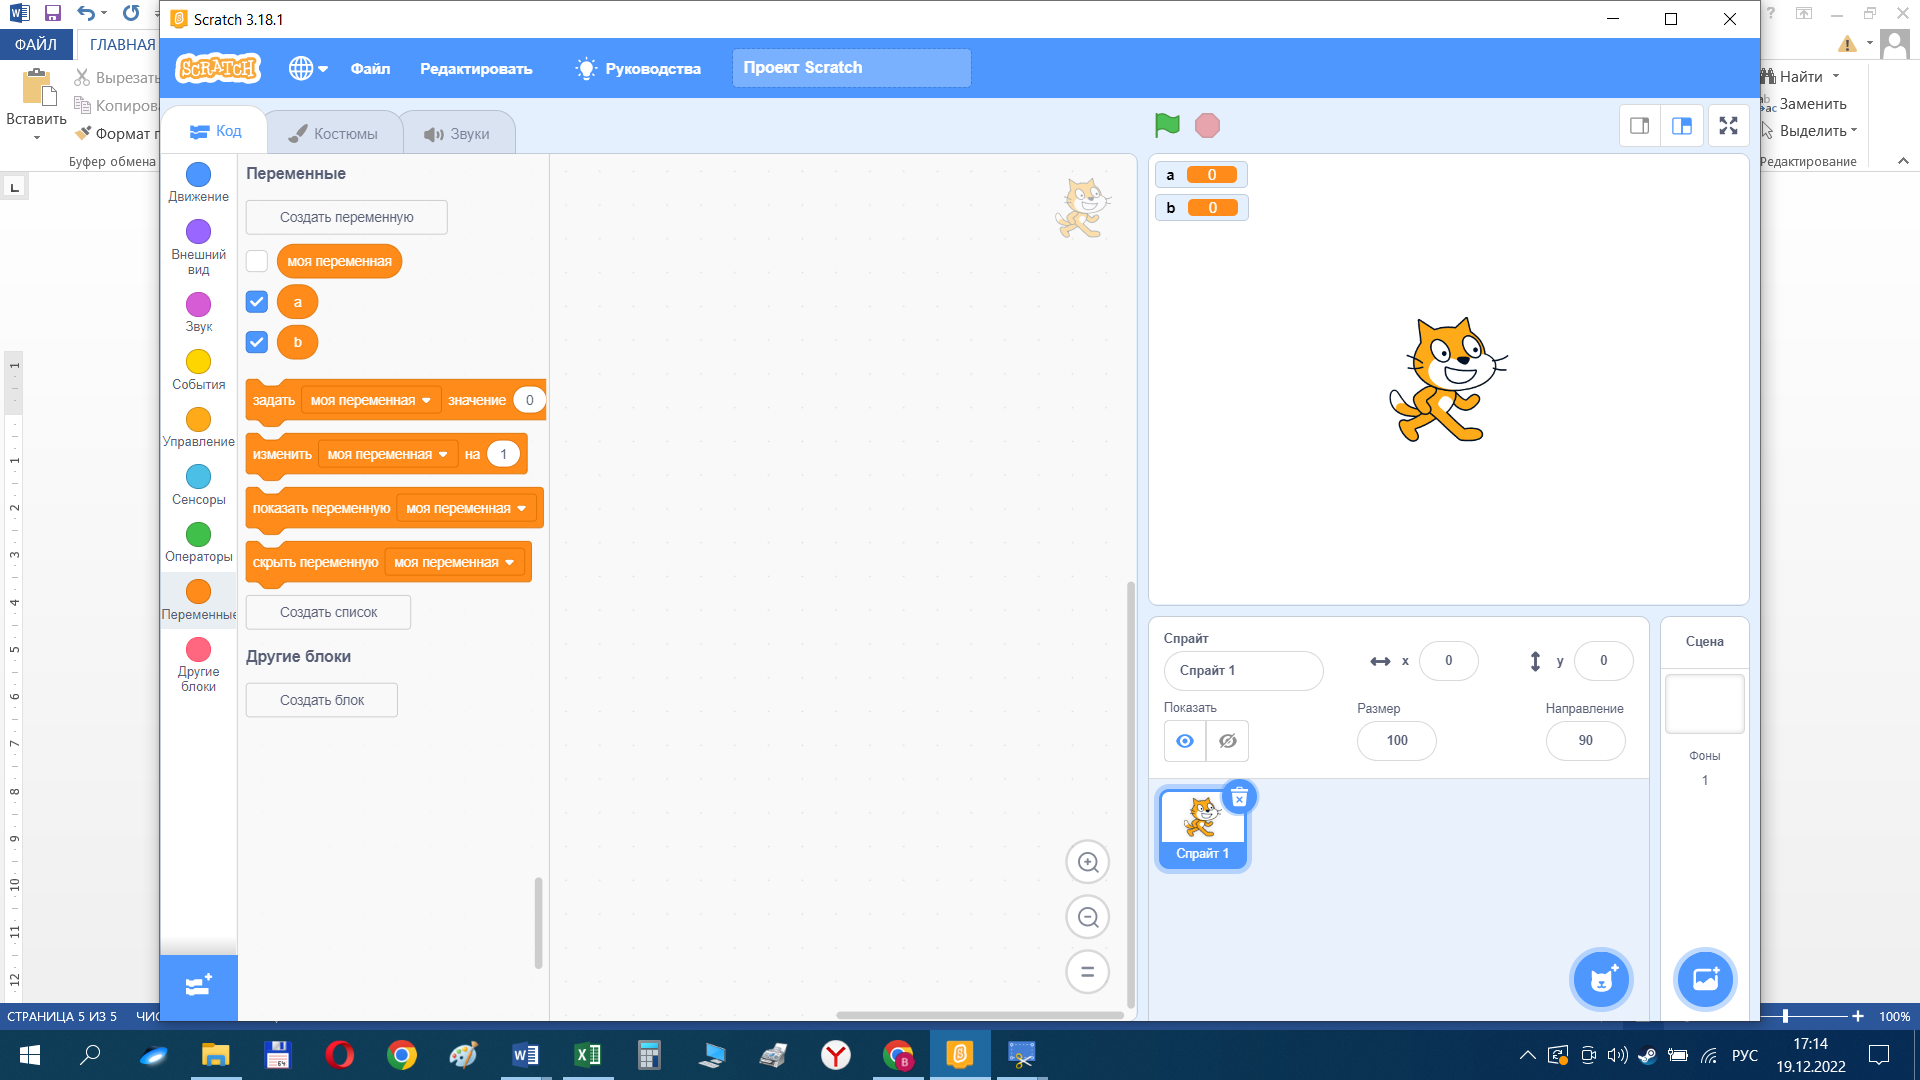Select the Звук block category
This screenshot has width=1920, height=1080.
point(198,313)
